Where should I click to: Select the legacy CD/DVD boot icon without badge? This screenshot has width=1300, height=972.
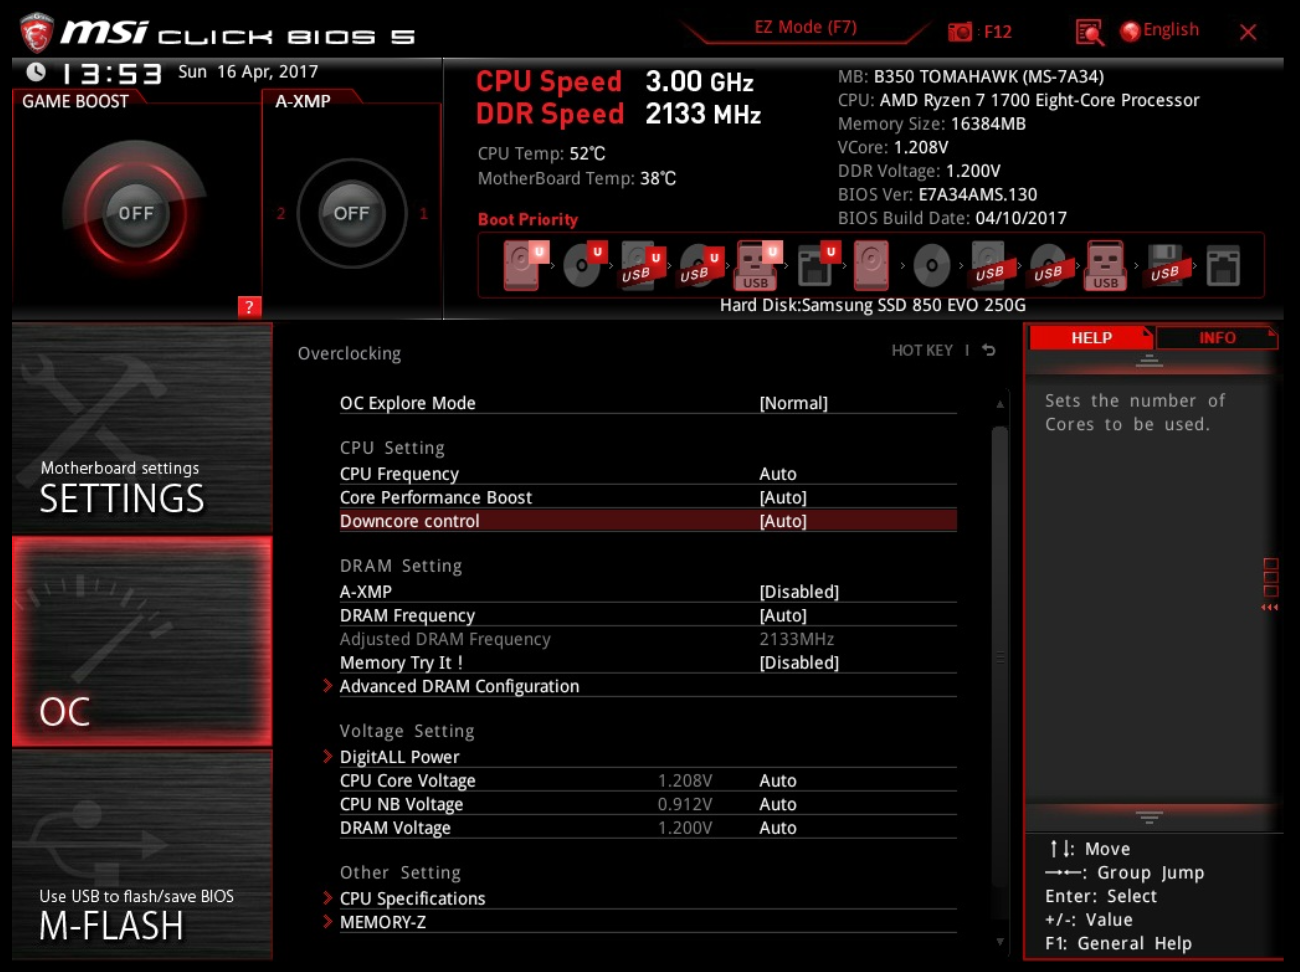point(931,266)
